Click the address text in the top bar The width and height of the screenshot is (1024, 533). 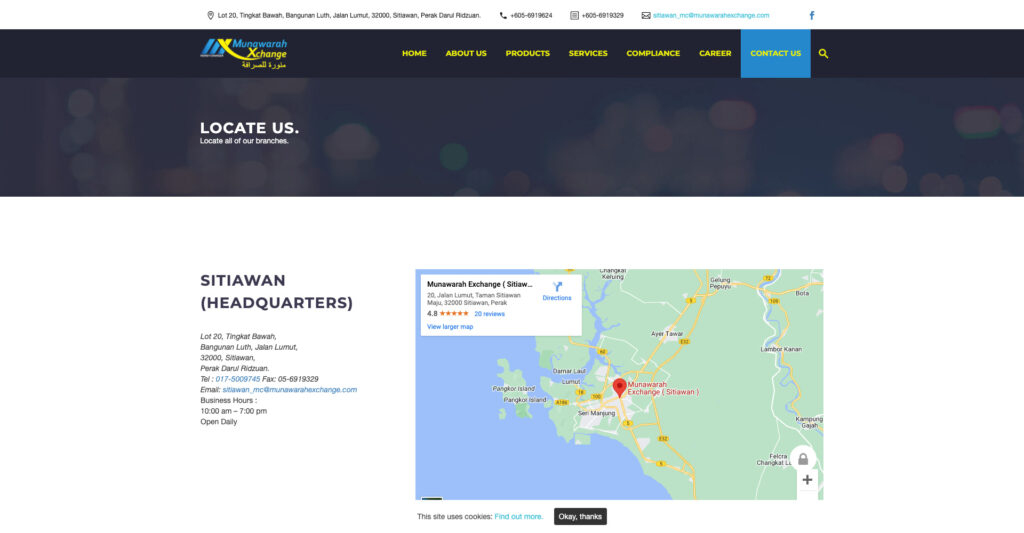pyautogui.click(x=349, y=15)
